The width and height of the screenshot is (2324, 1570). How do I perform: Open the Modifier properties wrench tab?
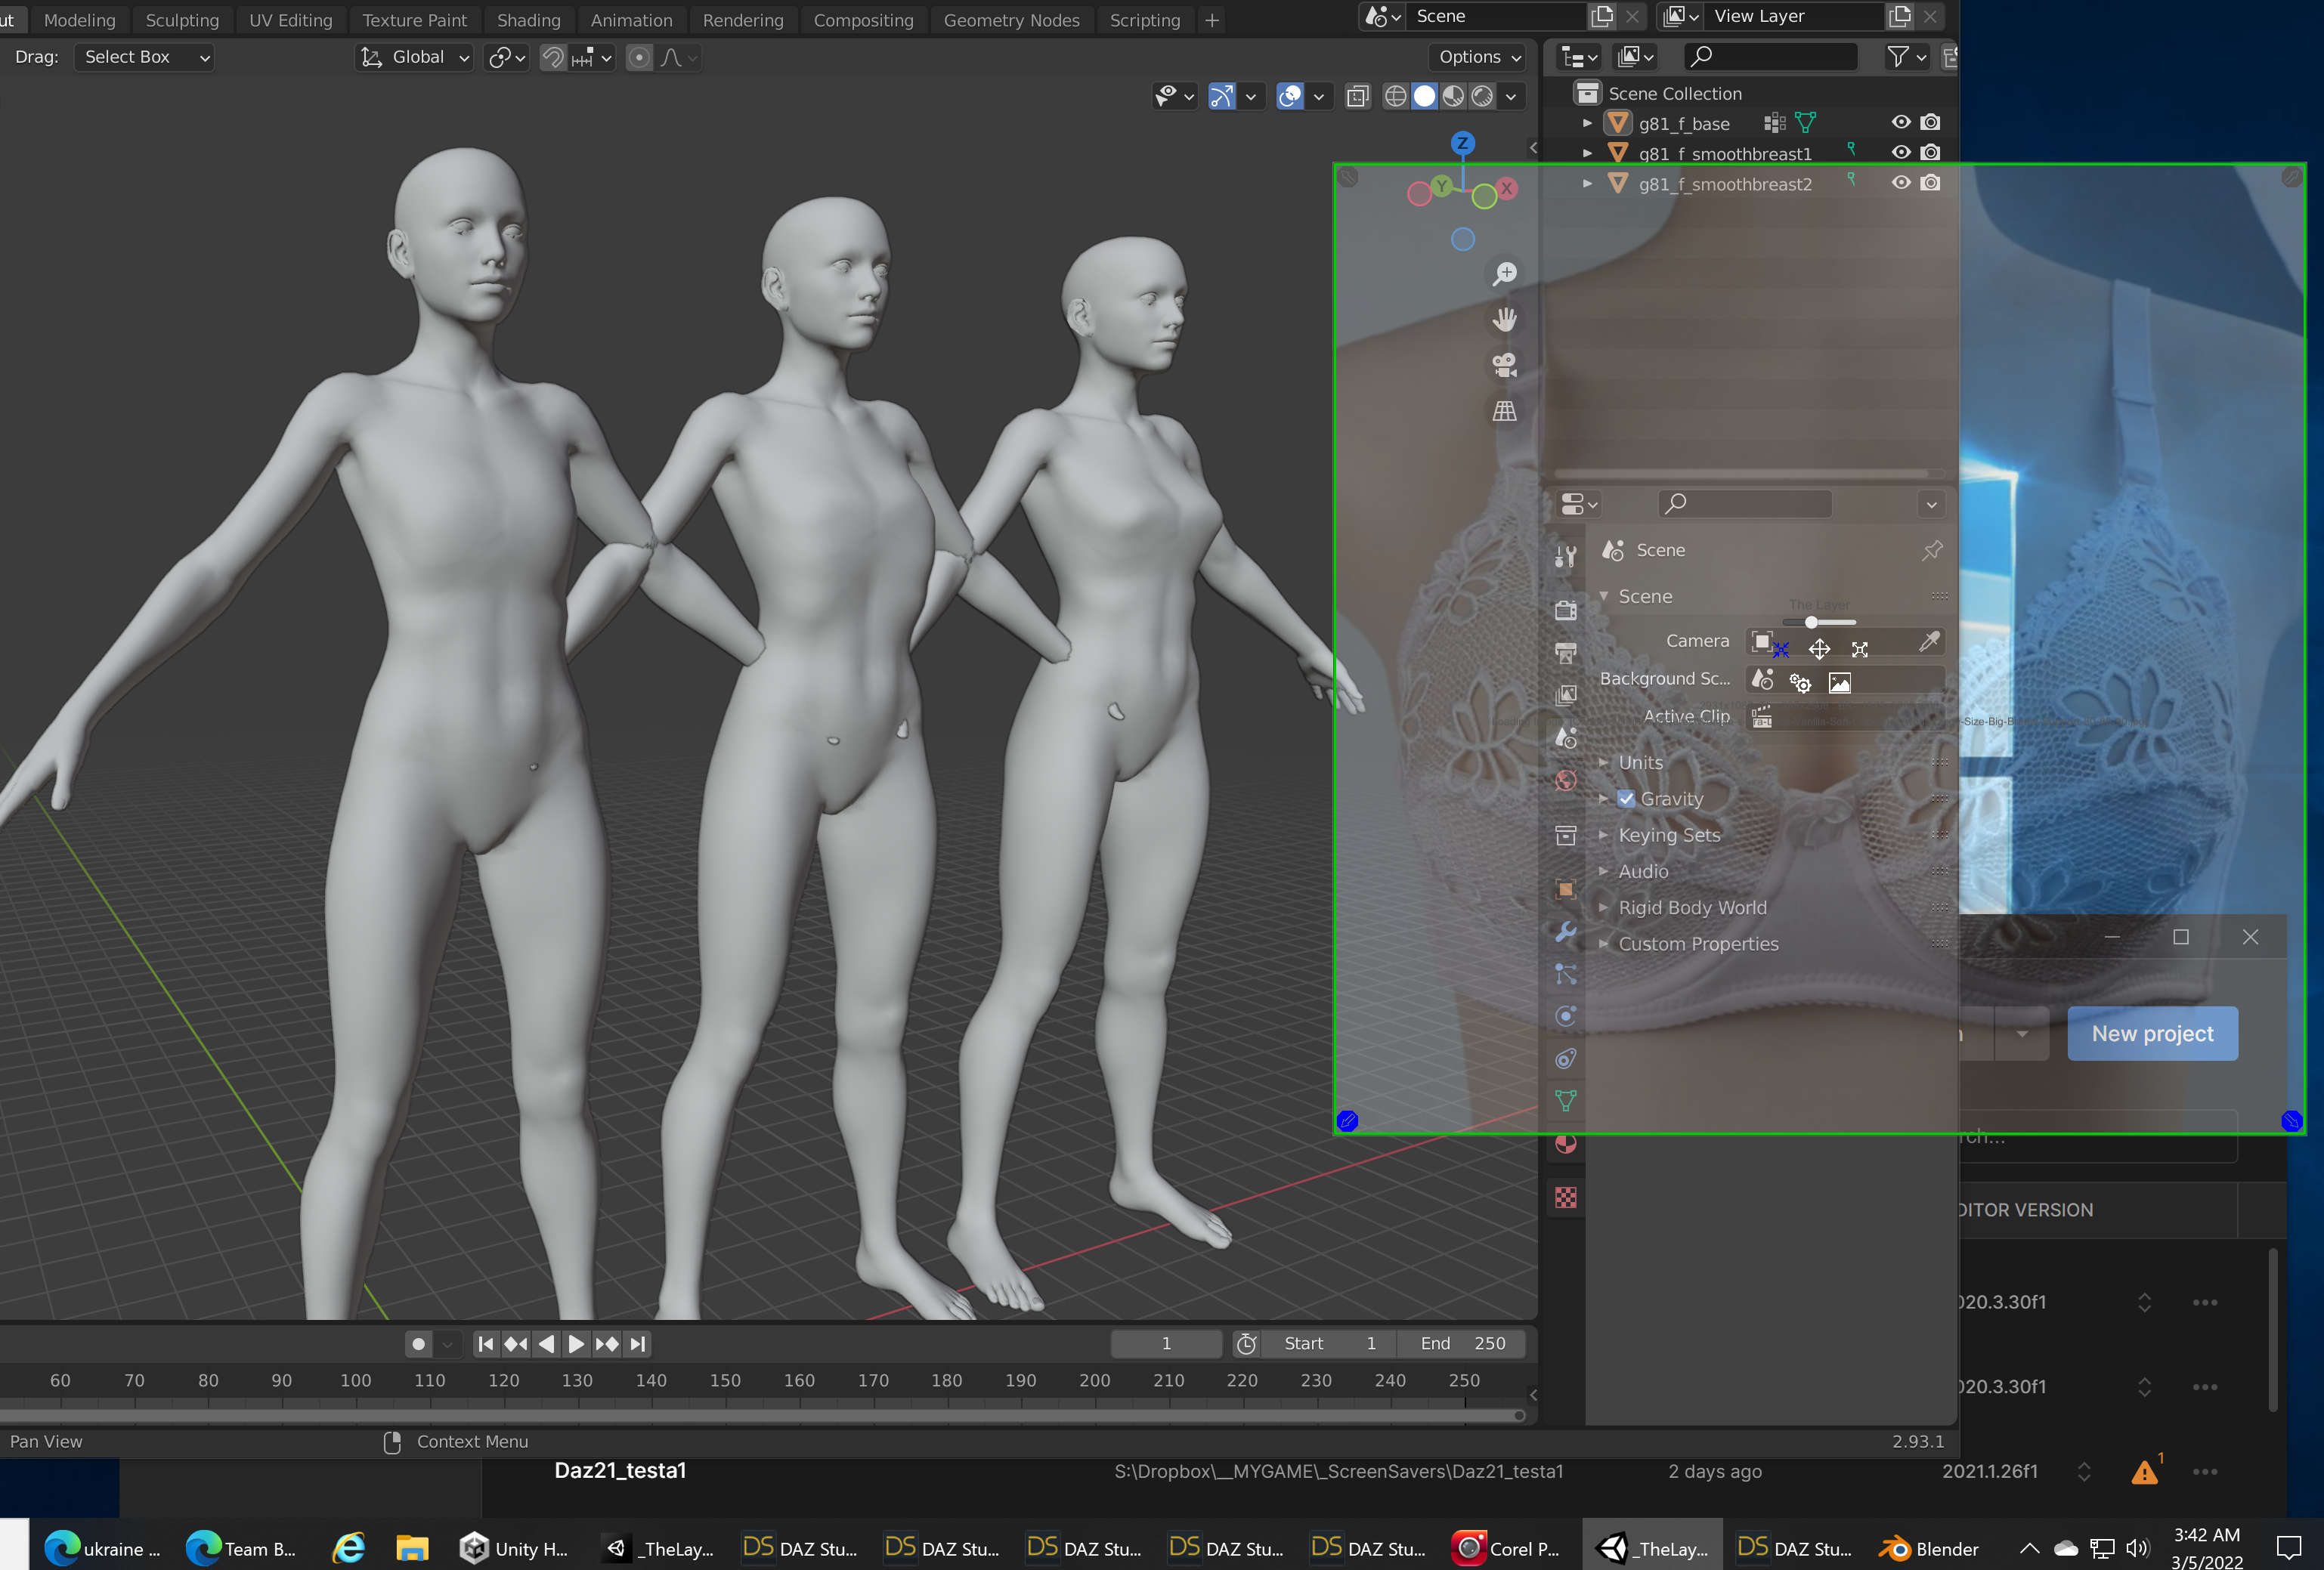tap(1566, 932)
